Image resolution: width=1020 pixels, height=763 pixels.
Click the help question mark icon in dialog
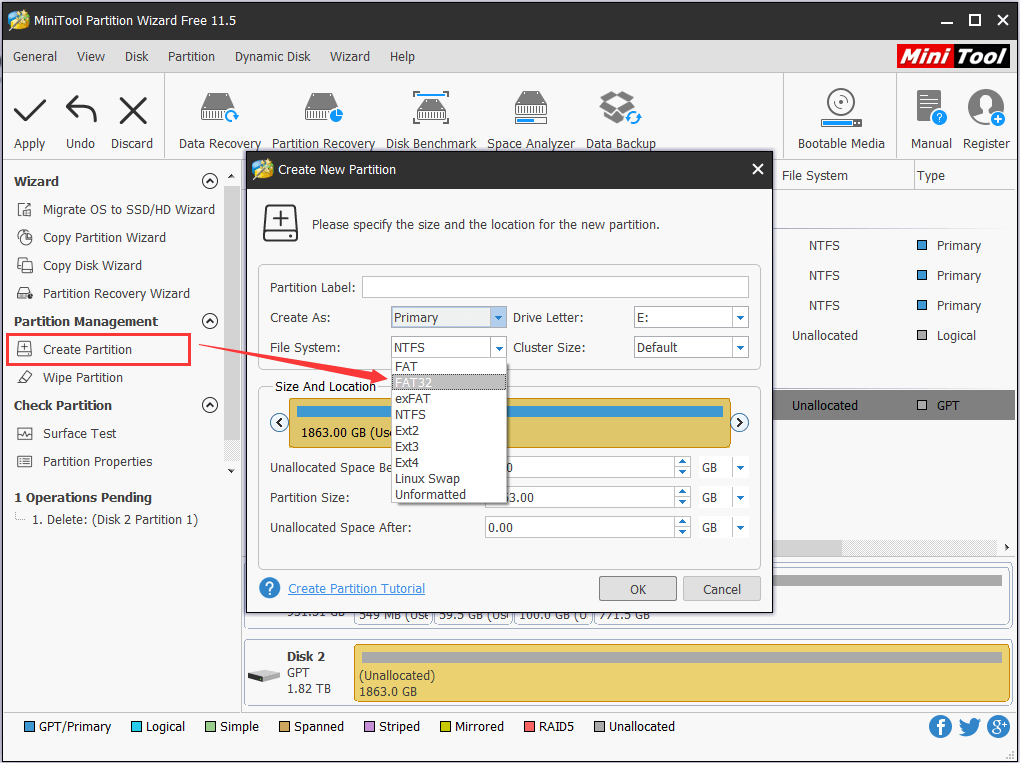[269, 588]
